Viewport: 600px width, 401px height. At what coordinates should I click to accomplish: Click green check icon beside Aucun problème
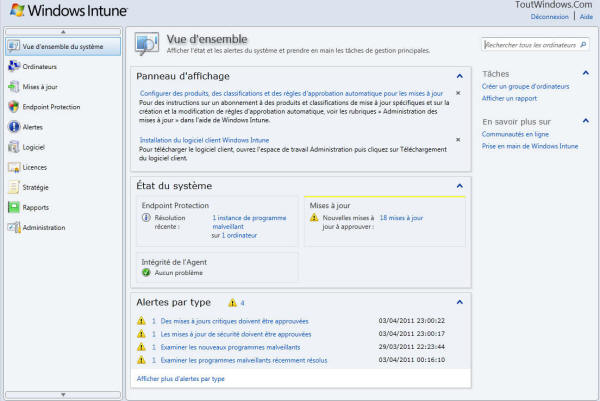[146, 272]
